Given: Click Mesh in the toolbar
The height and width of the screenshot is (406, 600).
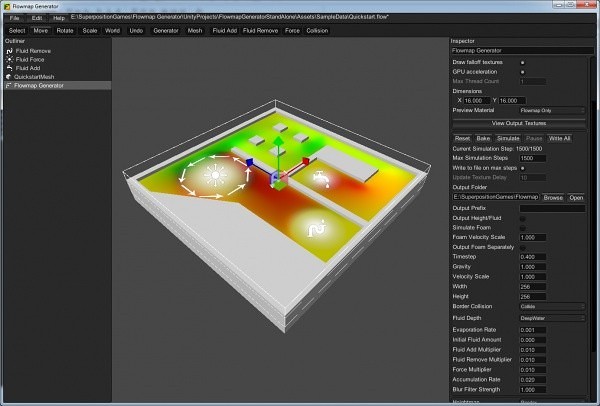Looking at the screenshot, I should point(195,31).
